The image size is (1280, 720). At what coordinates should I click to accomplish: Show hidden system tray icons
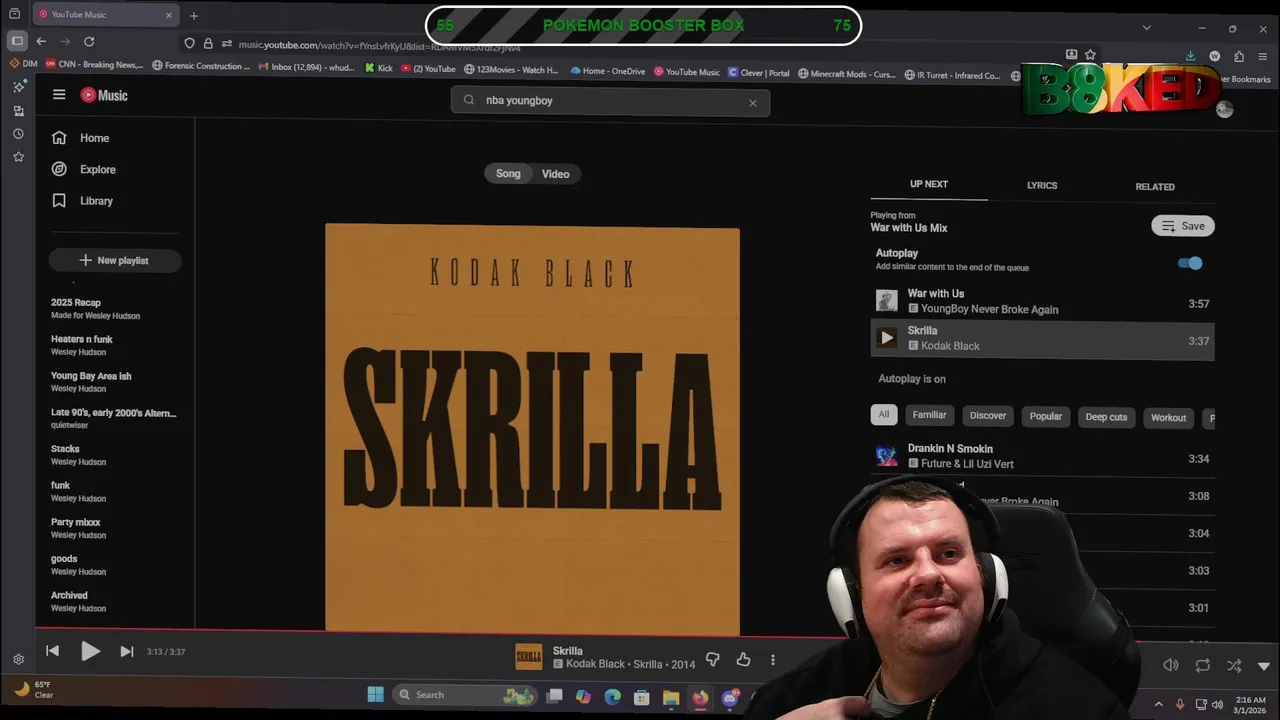(x=1158, y=704)
